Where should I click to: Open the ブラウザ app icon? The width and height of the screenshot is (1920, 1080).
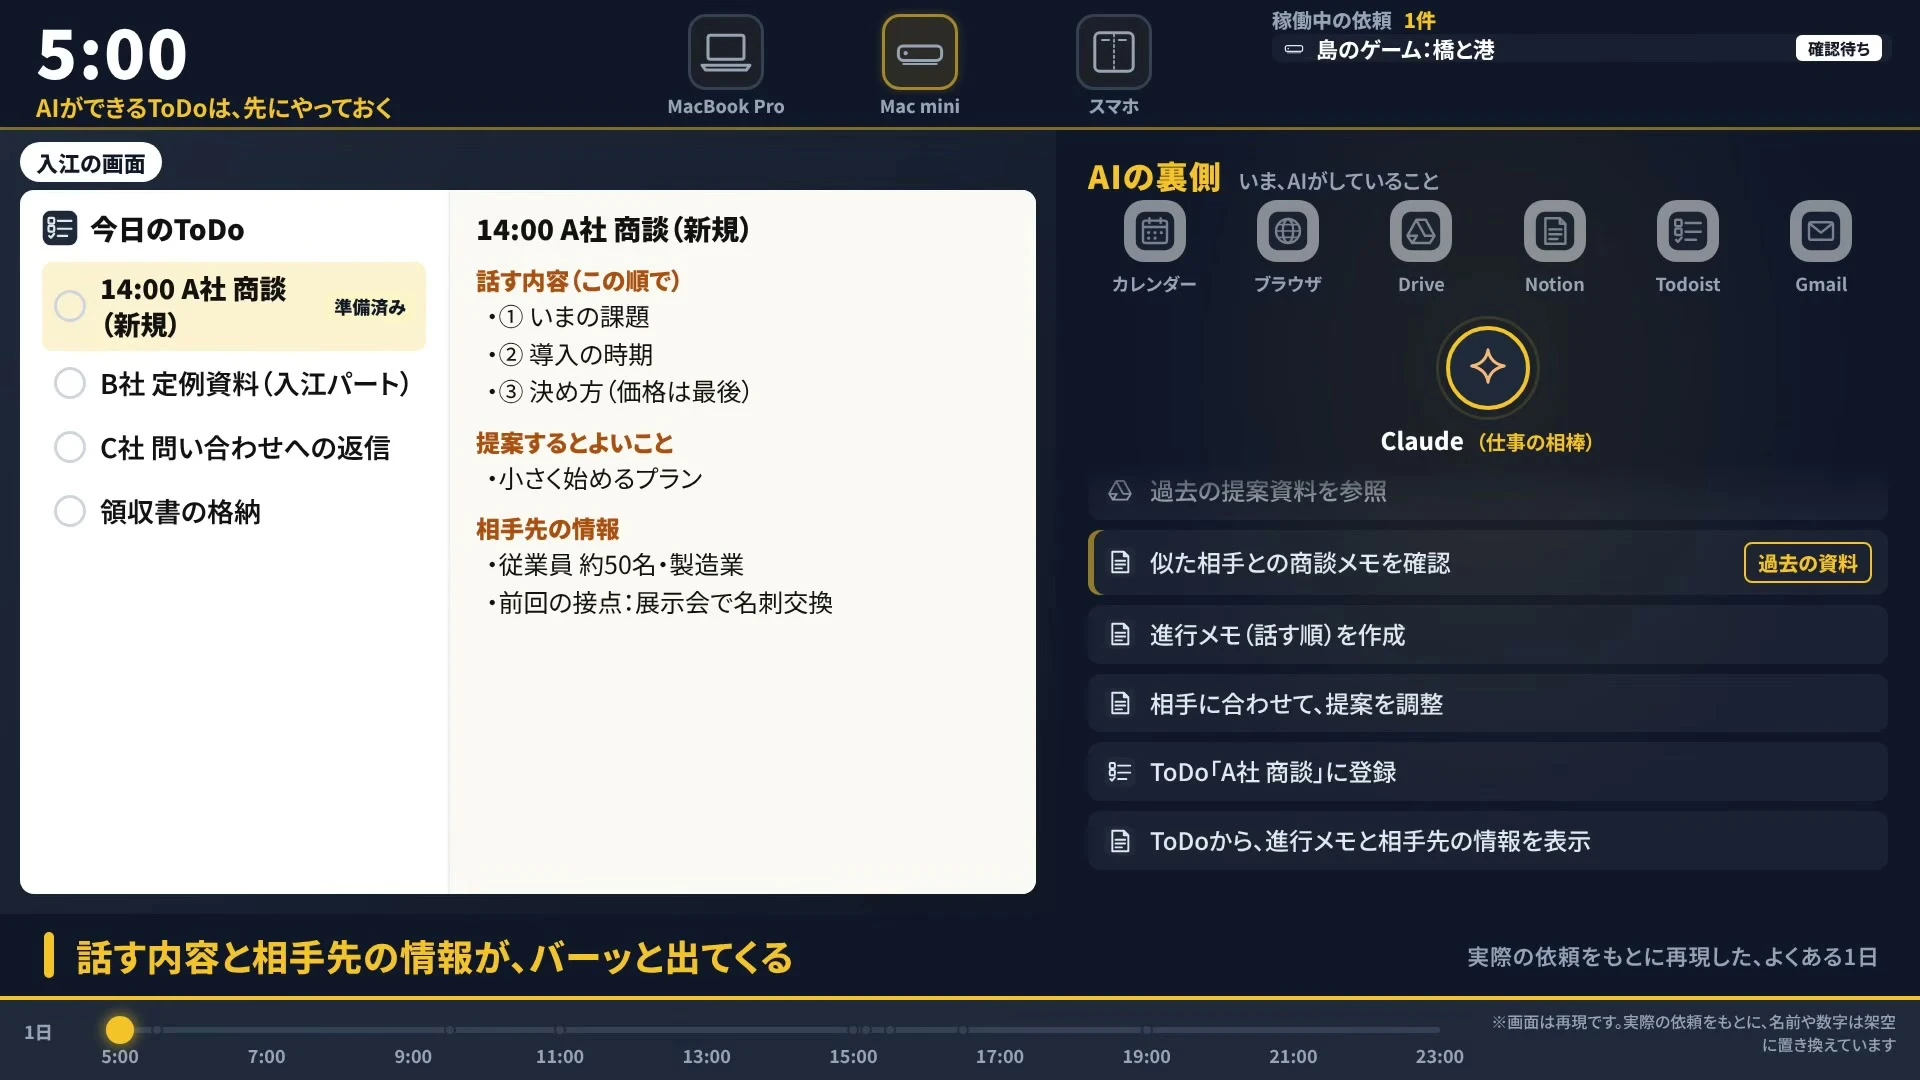[1287, 231]
